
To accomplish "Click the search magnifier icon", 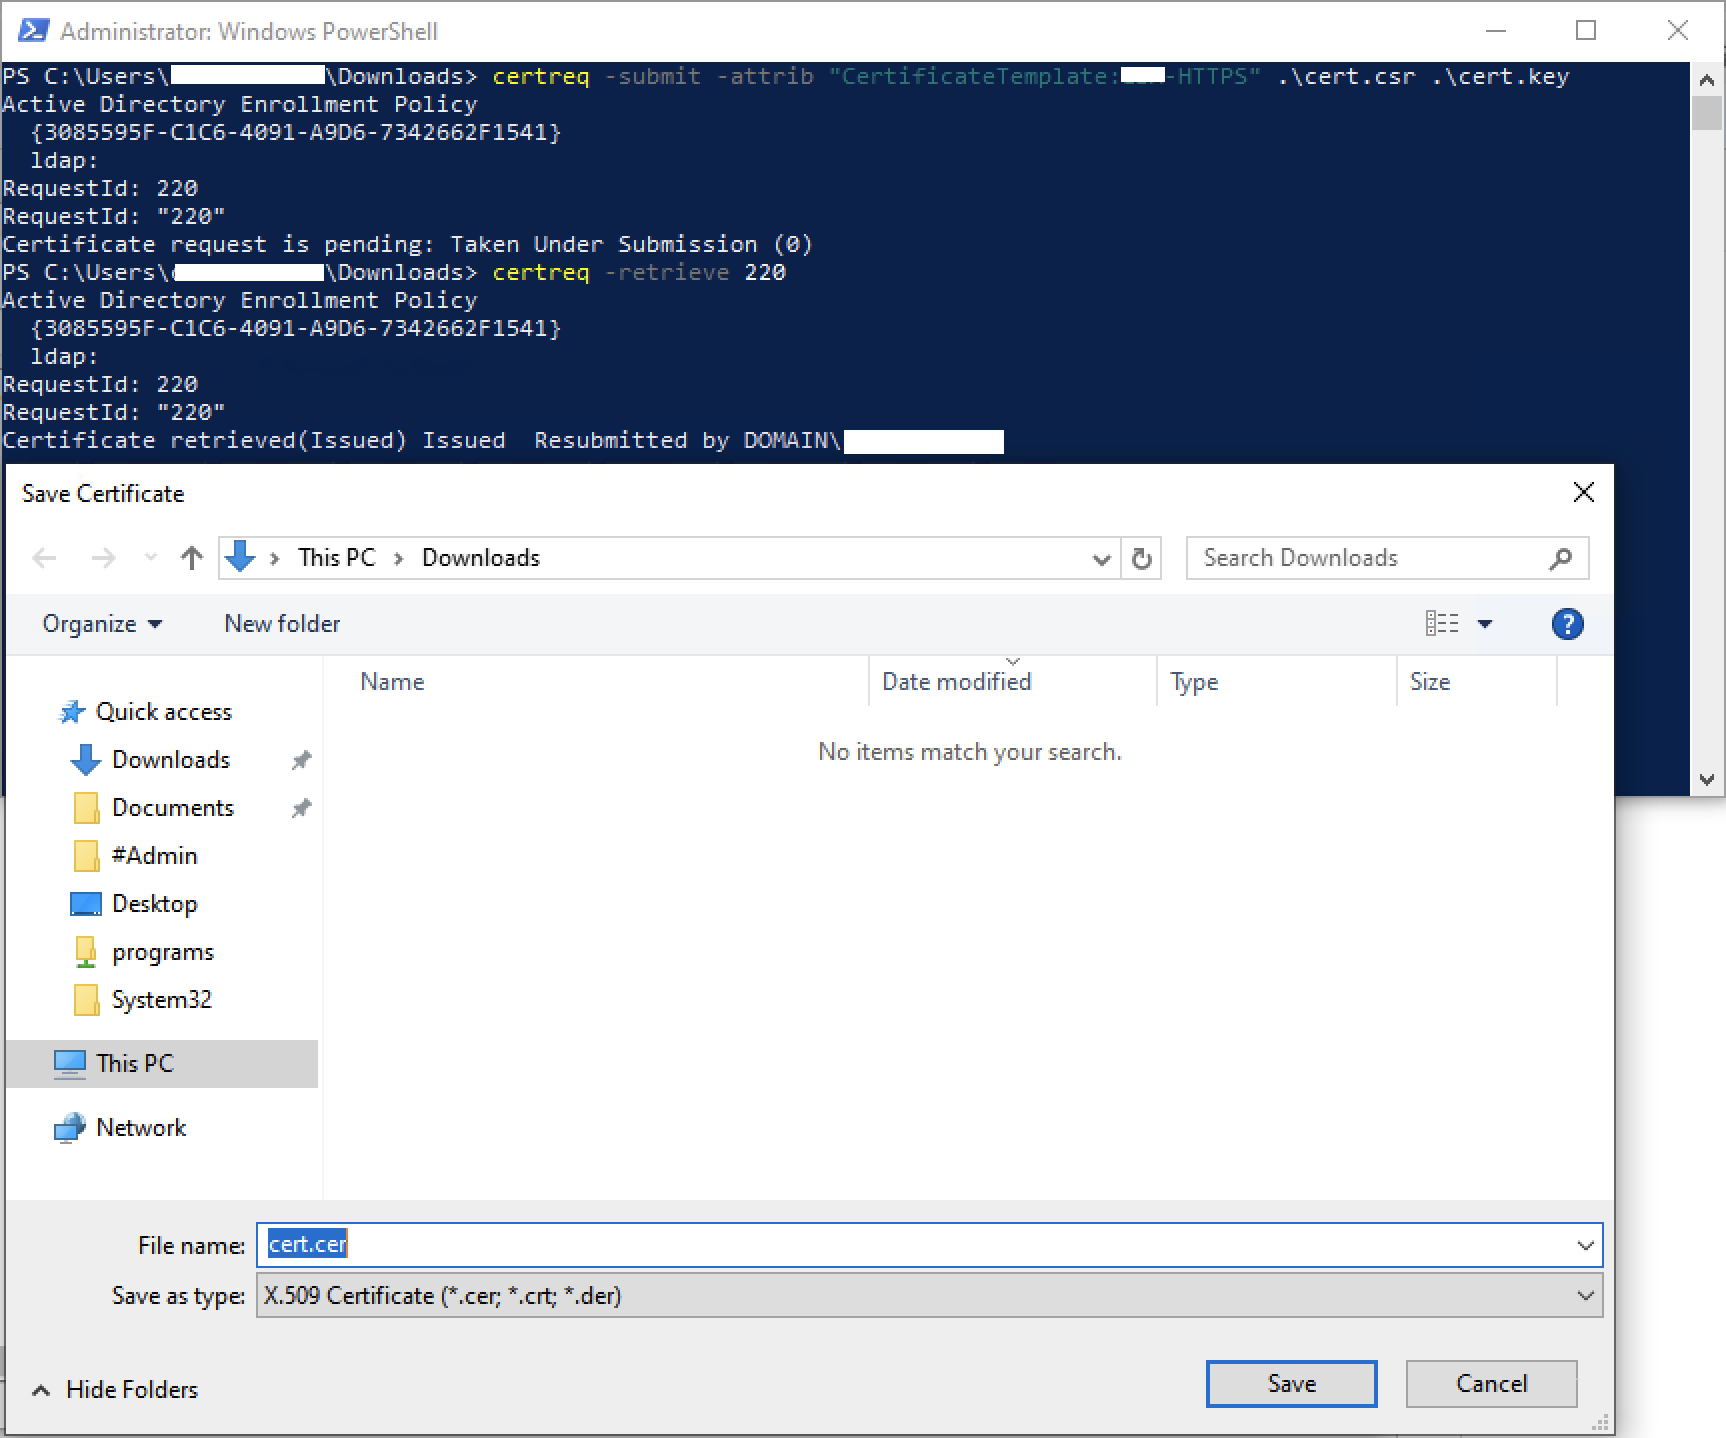I will coord(1561,558).
